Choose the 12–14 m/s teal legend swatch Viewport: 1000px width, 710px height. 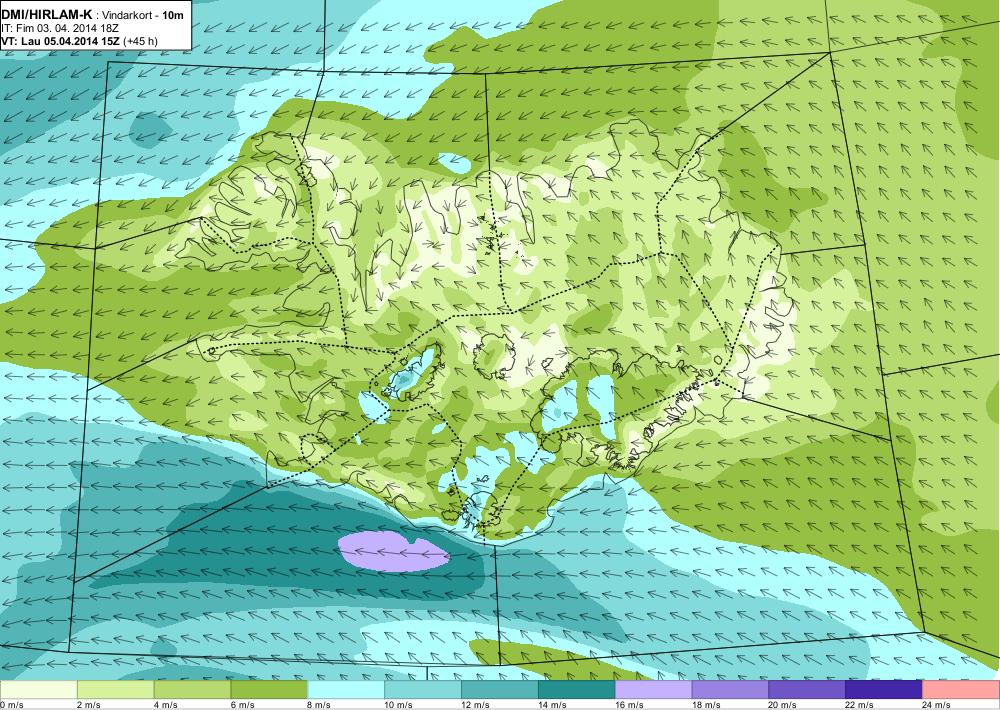point(500,690)
